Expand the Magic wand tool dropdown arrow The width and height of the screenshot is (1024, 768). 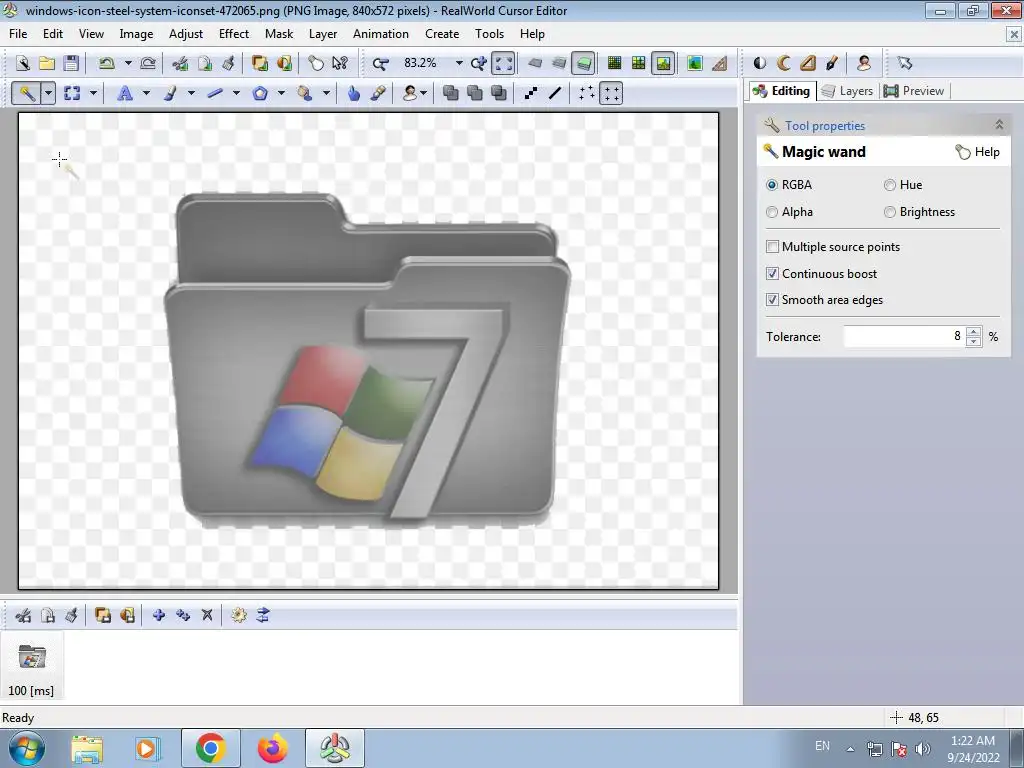point(48,93)
